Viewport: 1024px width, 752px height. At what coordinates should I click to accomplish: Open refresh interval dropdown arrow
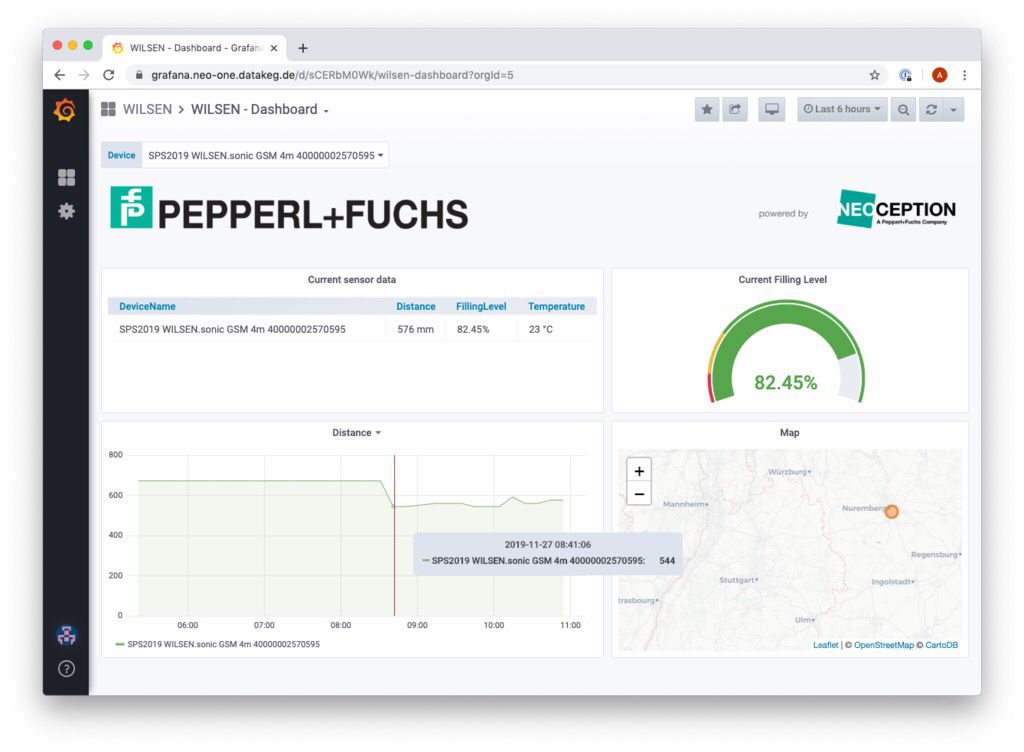[x=953, y=110]
